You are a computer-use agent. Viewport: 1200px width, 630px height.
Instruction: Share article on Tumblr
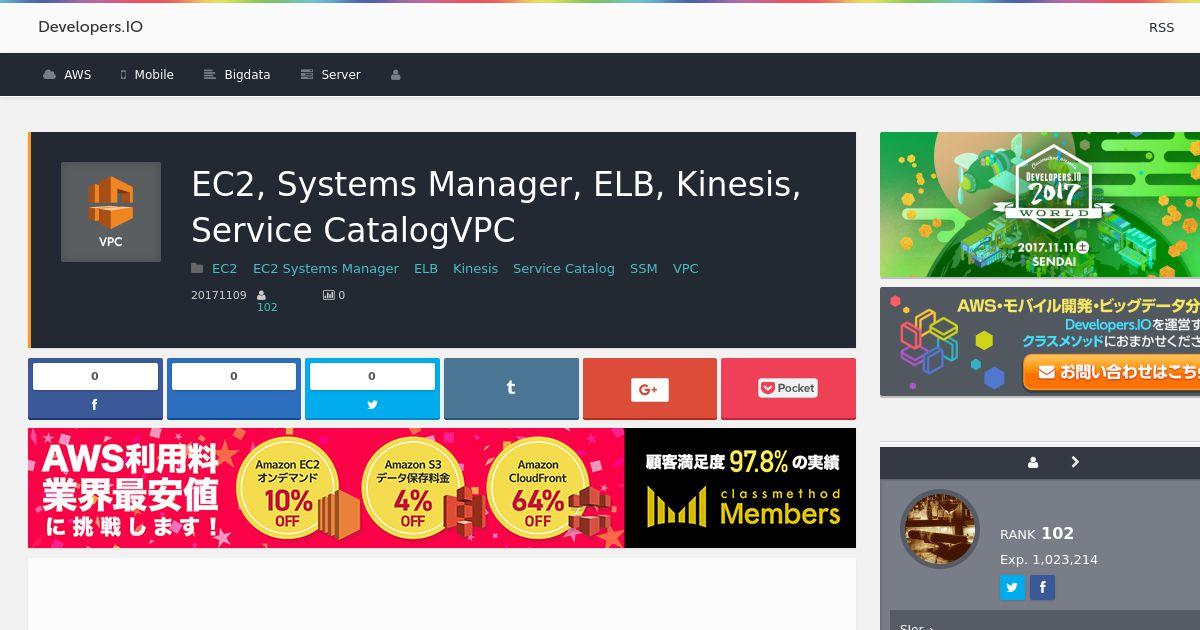point(511,389)
